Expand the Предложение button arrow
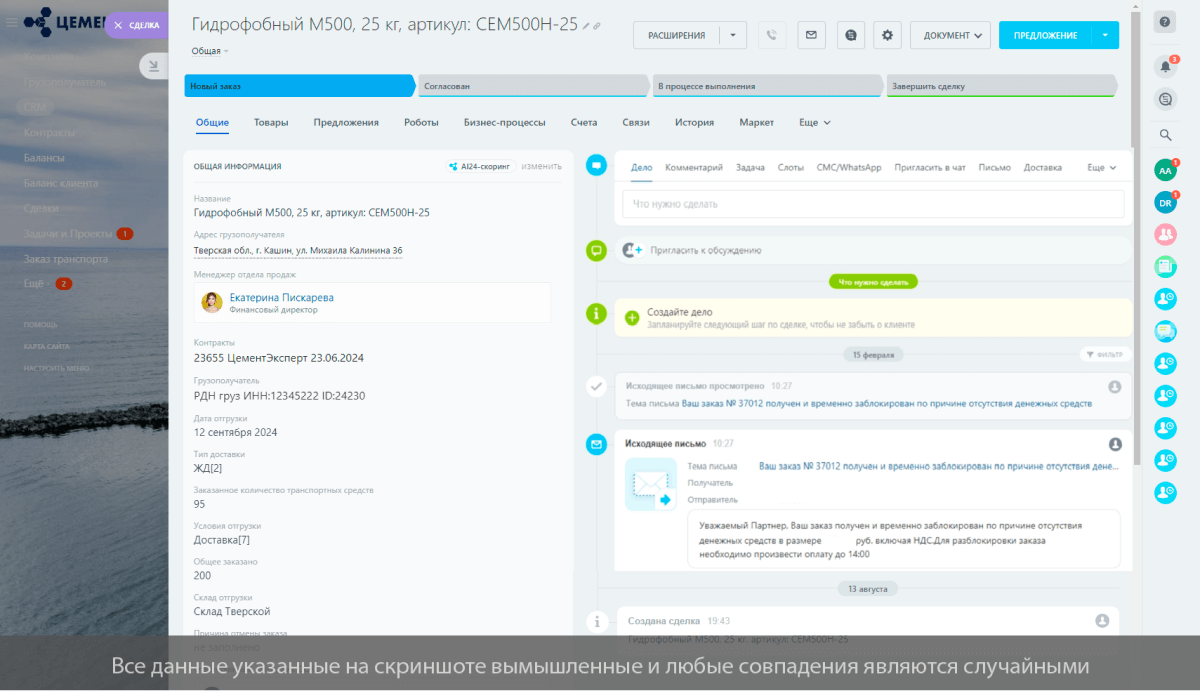 (x=1105, y=35)
